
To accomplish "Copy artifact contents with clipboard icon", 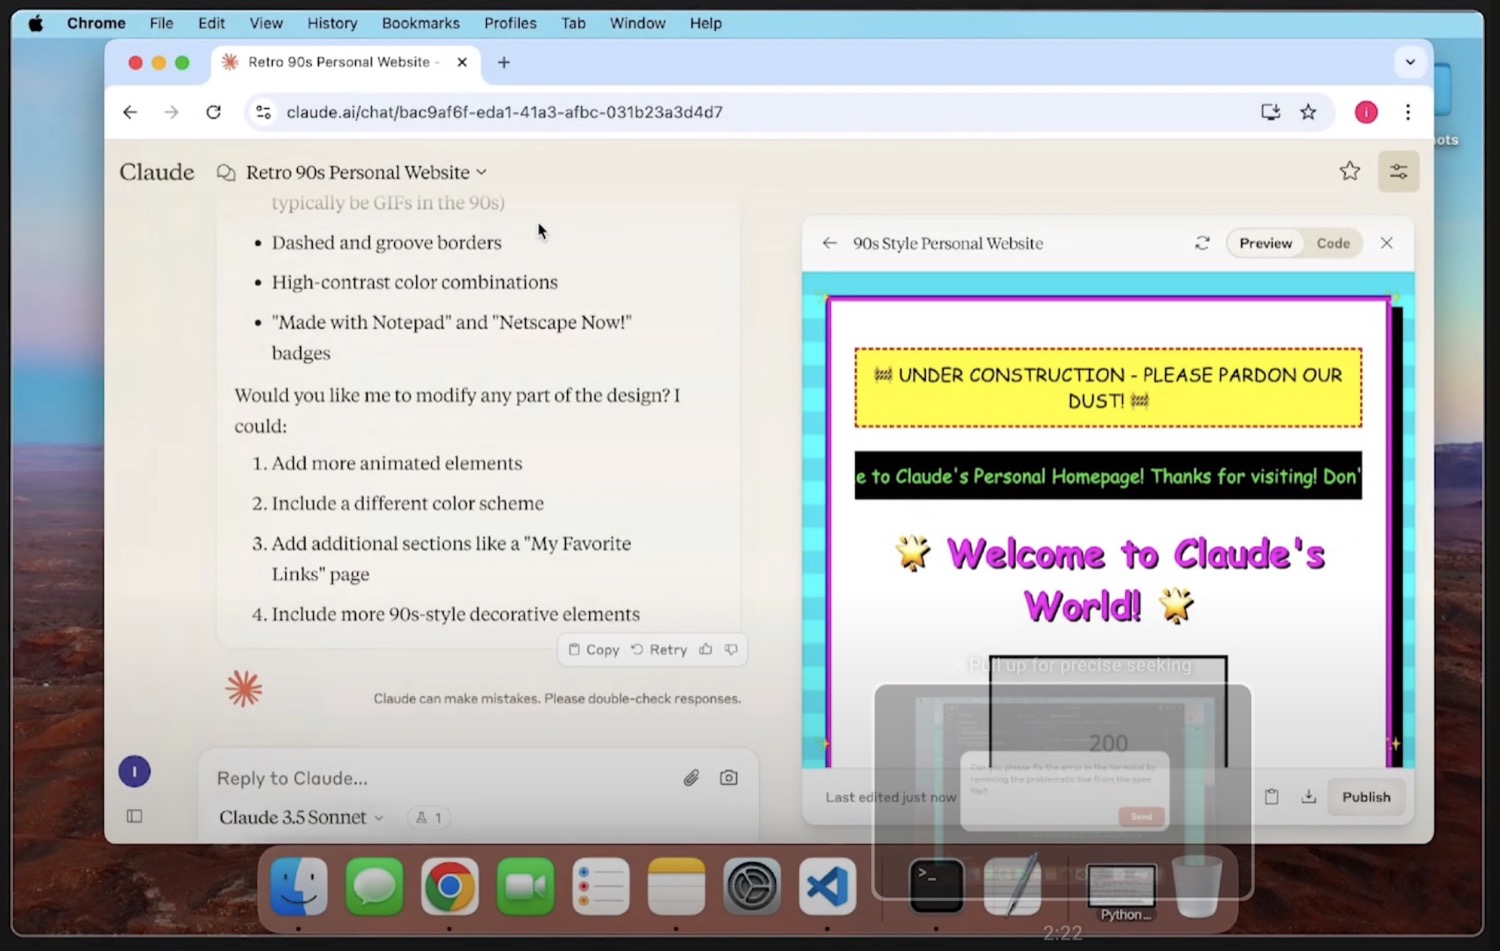I will tap(1271, 797).
